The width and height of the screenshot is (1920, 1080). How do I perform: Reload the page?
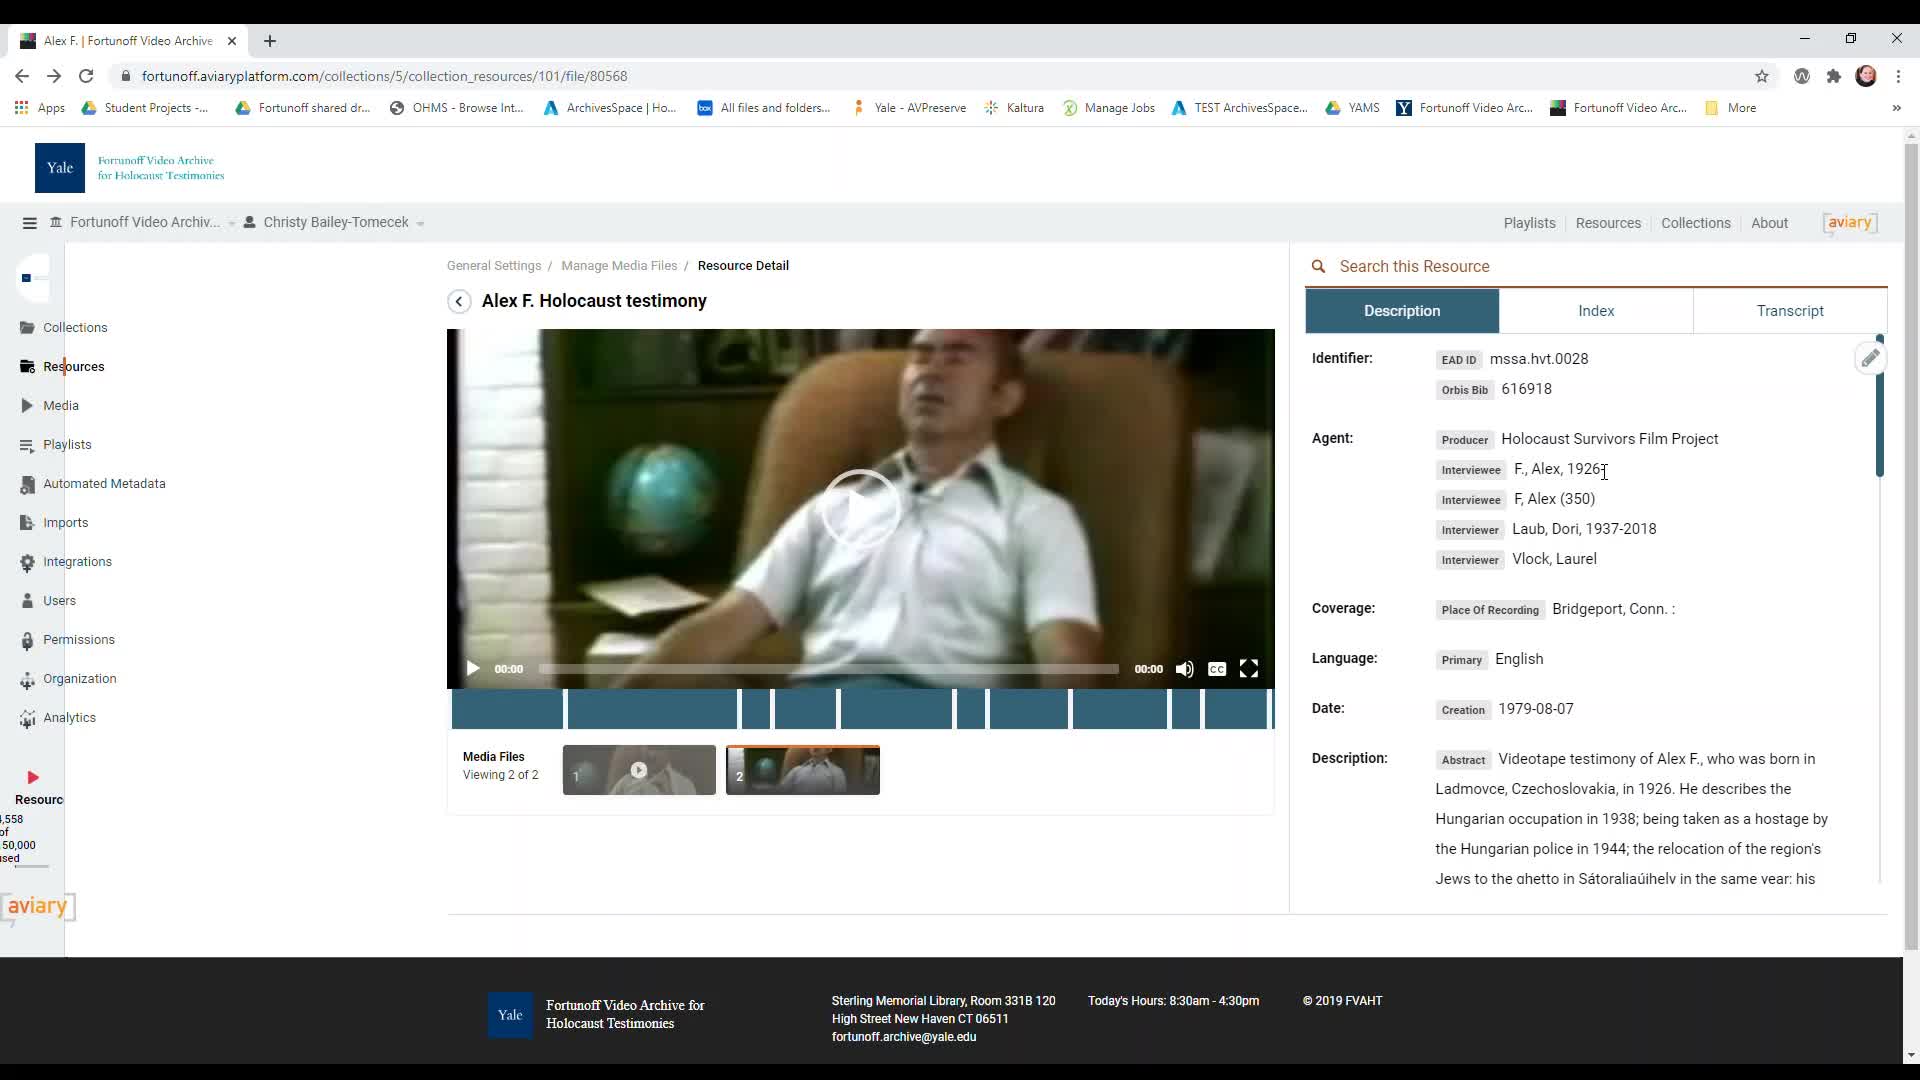(86, 76)
